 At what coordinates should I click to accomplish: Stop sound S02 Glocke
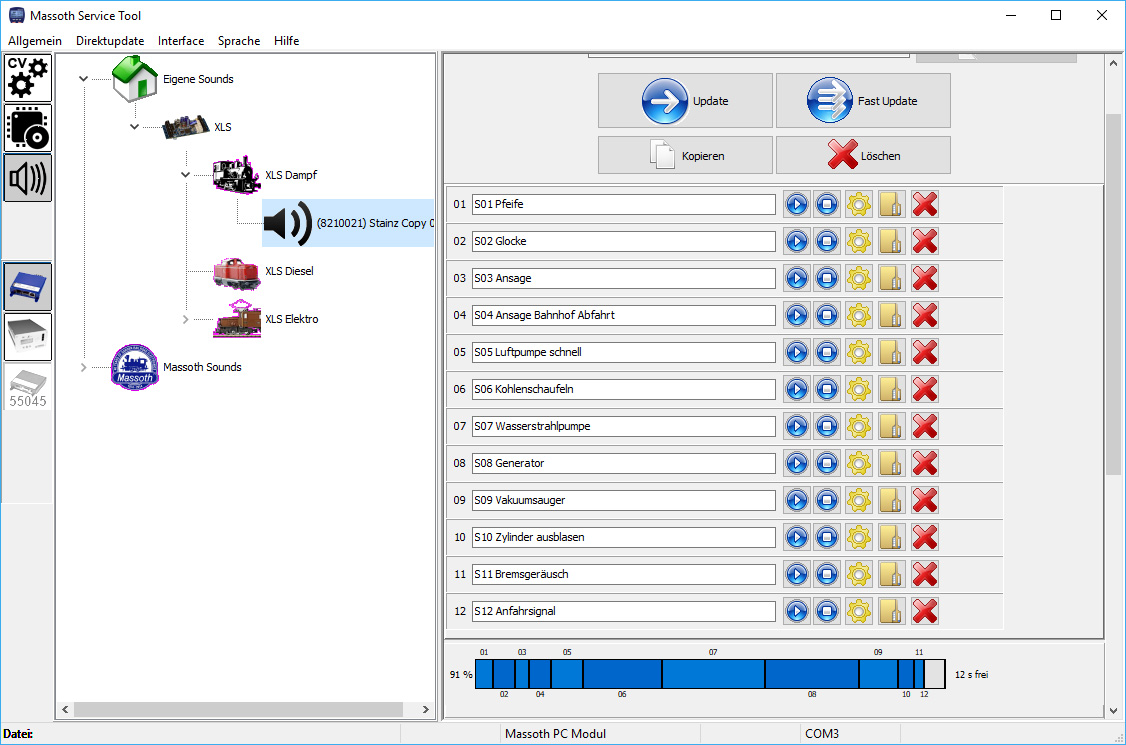point(827,241)
